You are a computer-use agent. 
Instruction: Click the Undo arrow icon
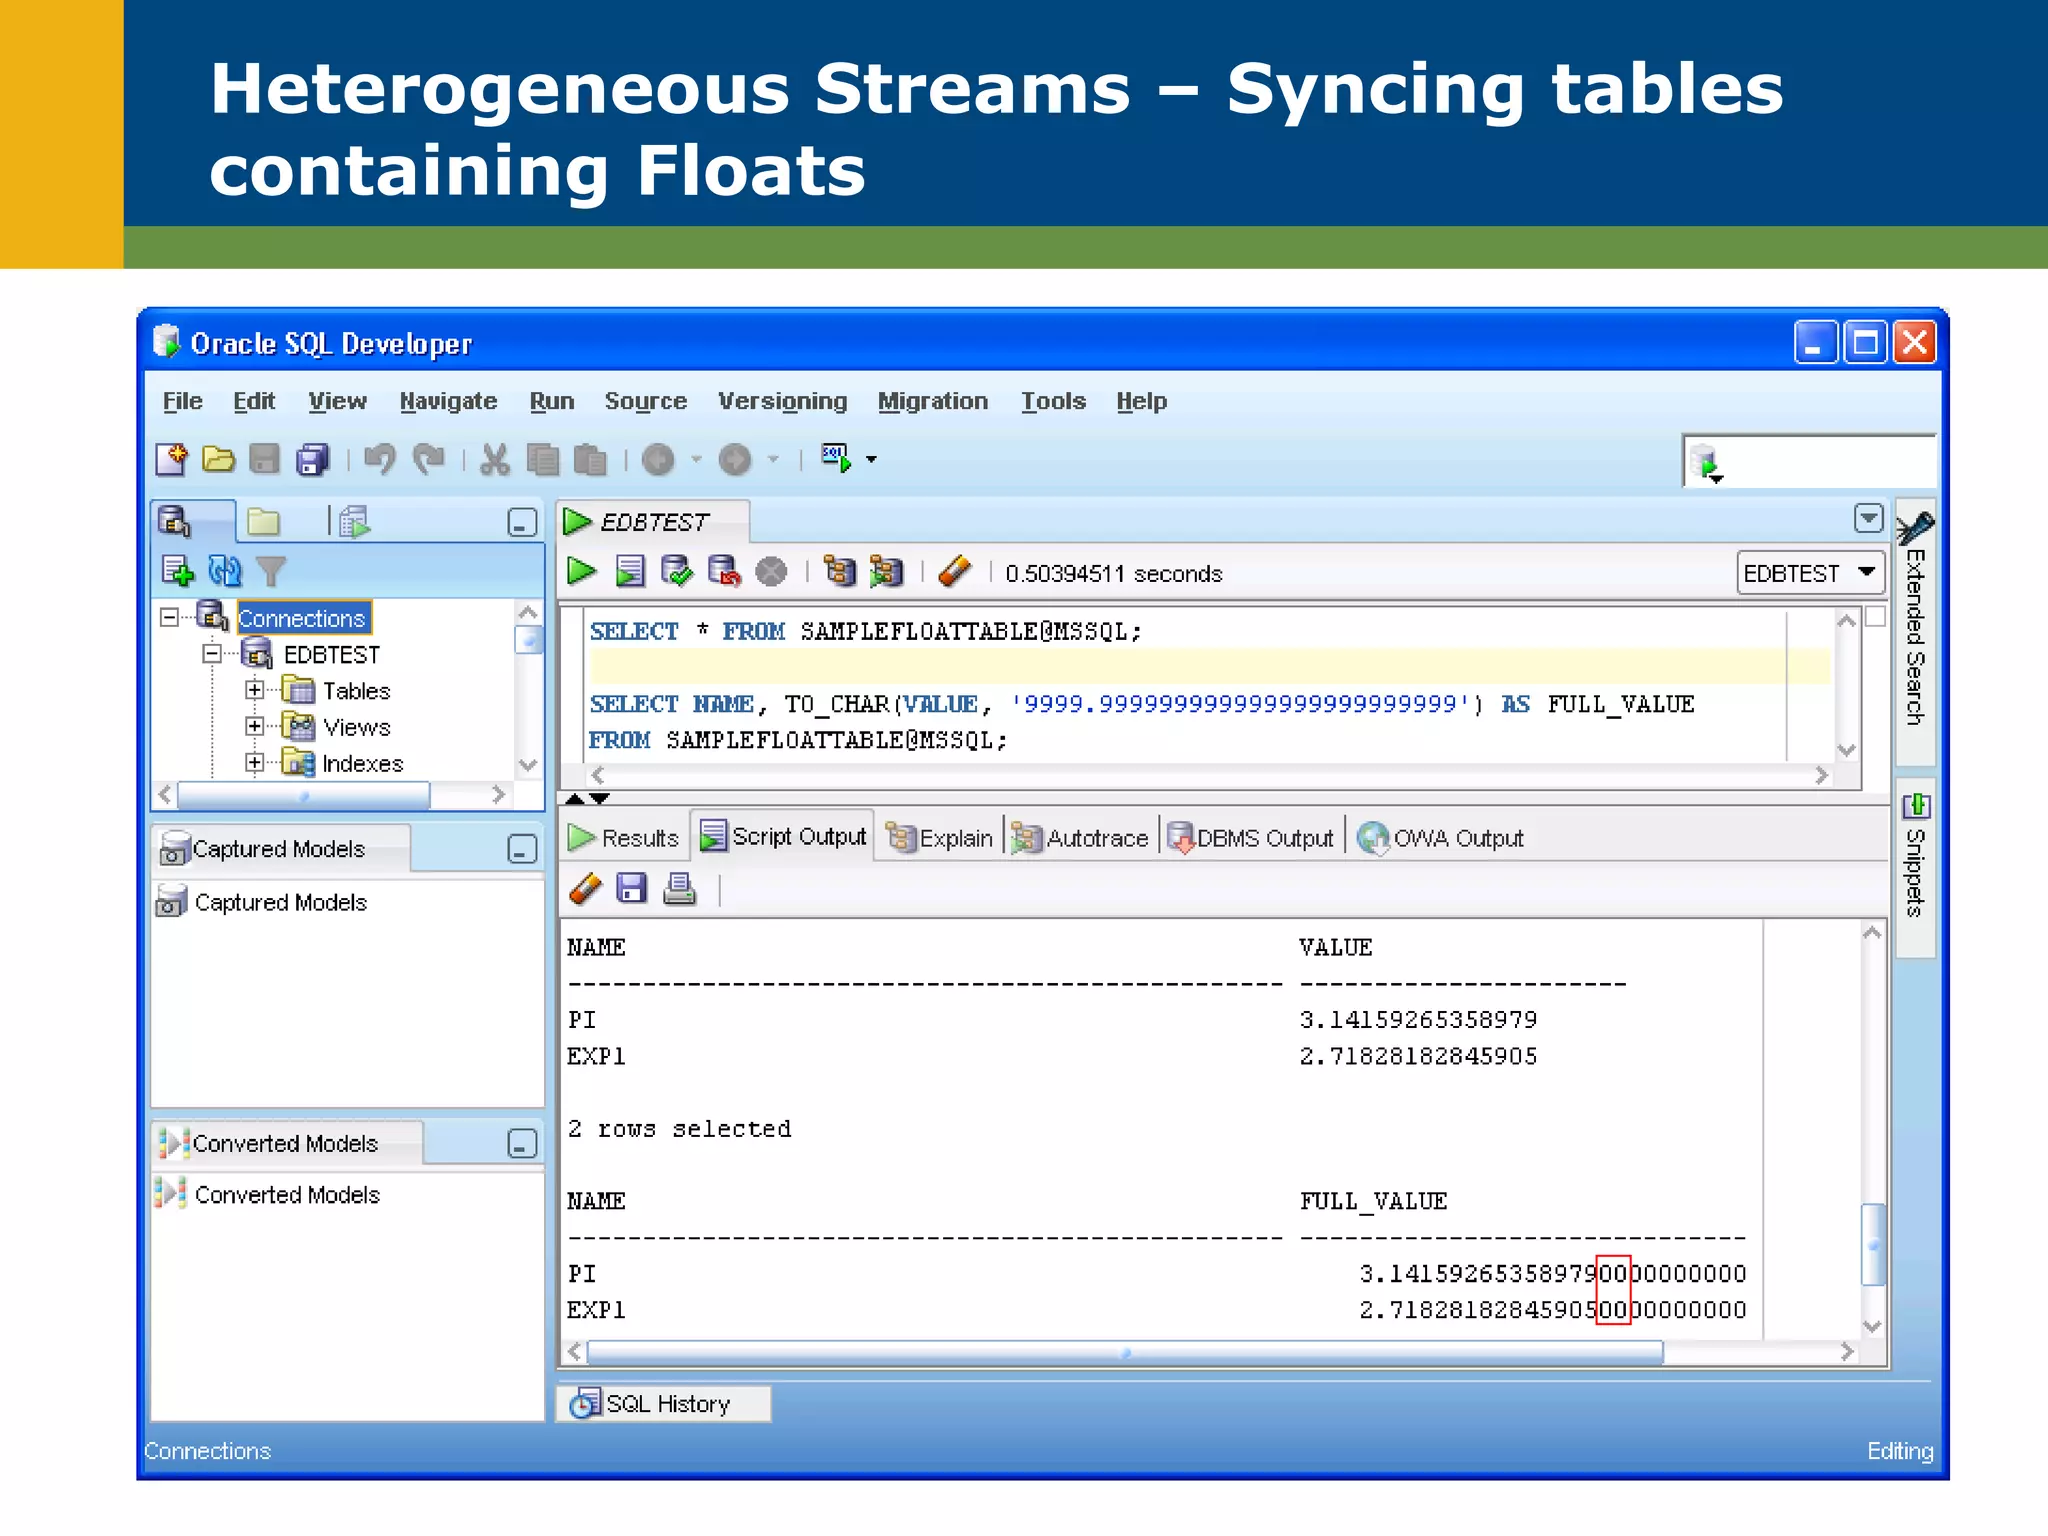[380, 459]
